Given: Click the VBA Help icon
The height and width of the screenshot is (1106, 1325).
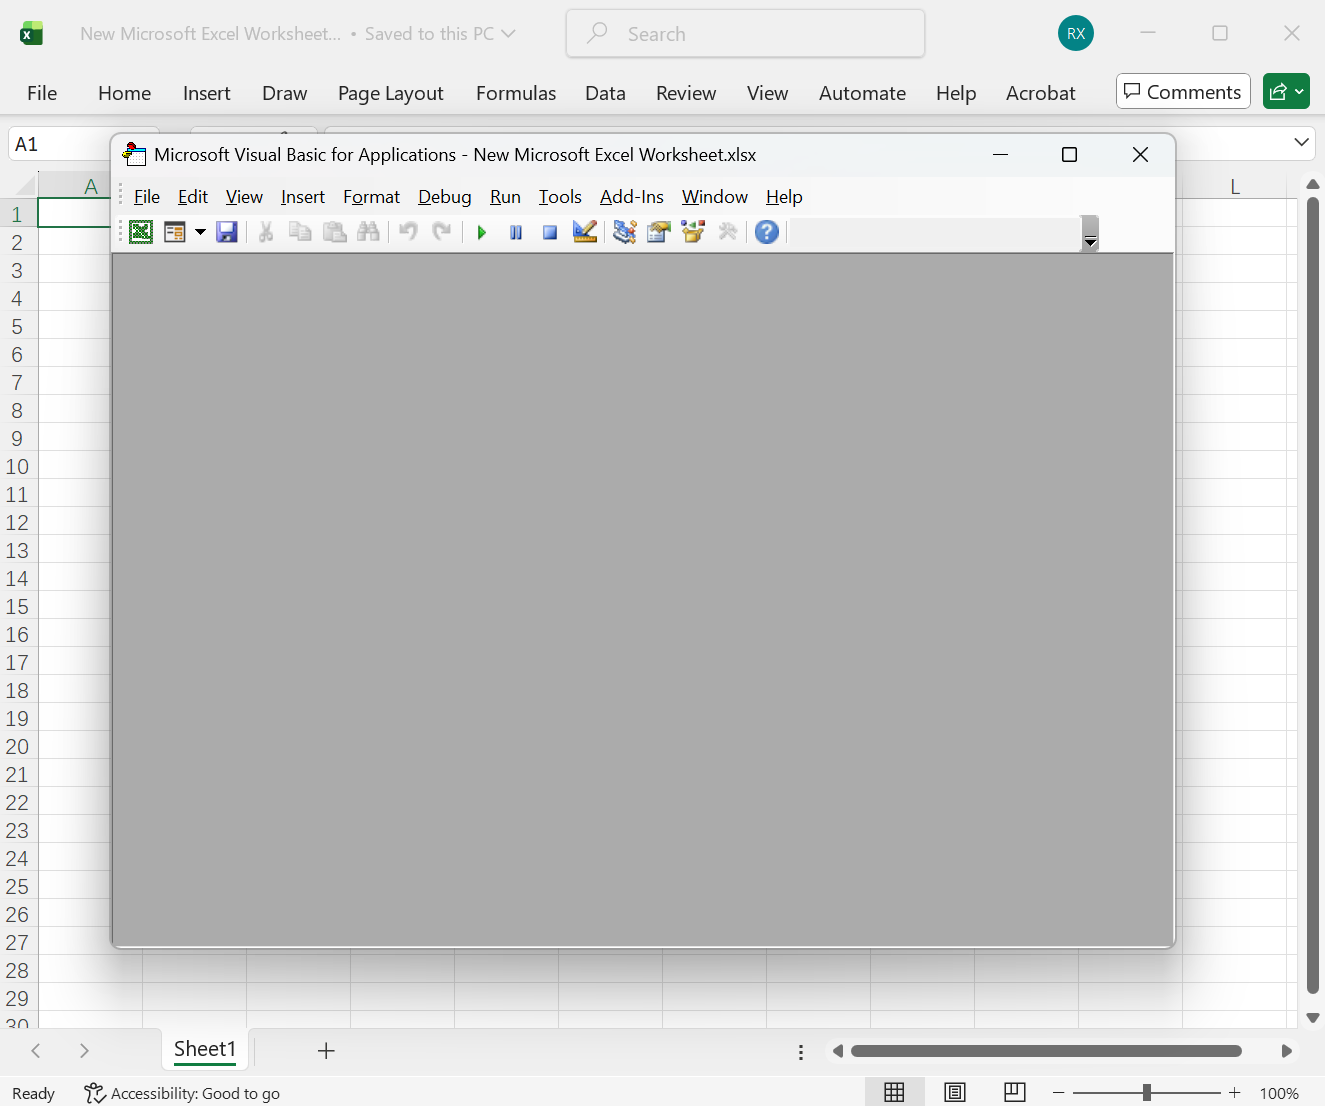Looking at the screenshot, I should point(766,231).
